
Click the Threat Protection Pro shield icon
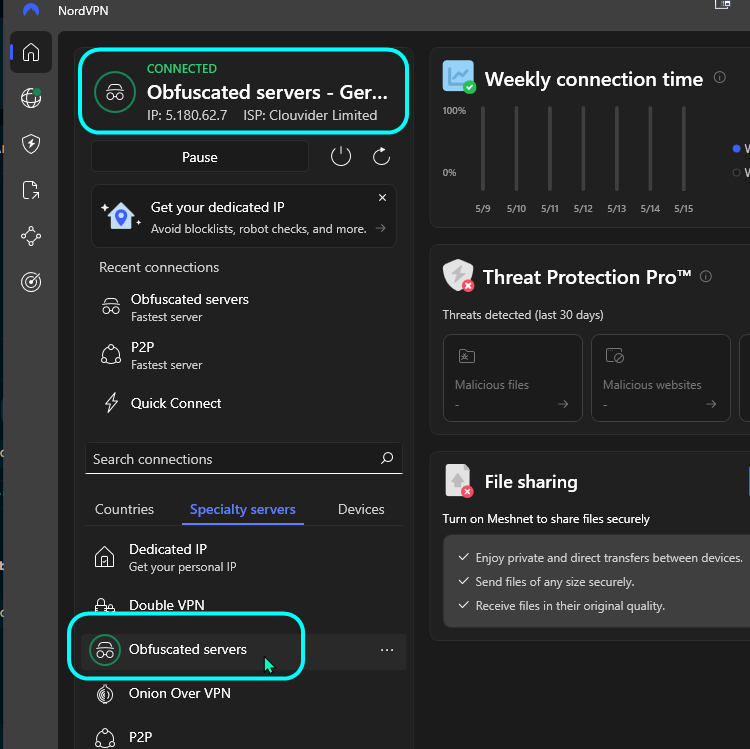[x=458, y=275]
